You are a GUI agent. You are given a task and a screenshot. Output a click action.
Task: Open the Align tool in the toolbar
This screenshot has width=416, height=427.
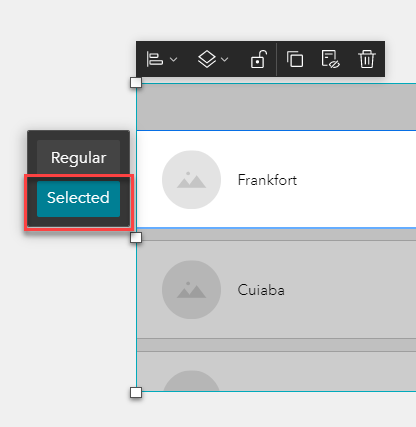pos(155,59)
